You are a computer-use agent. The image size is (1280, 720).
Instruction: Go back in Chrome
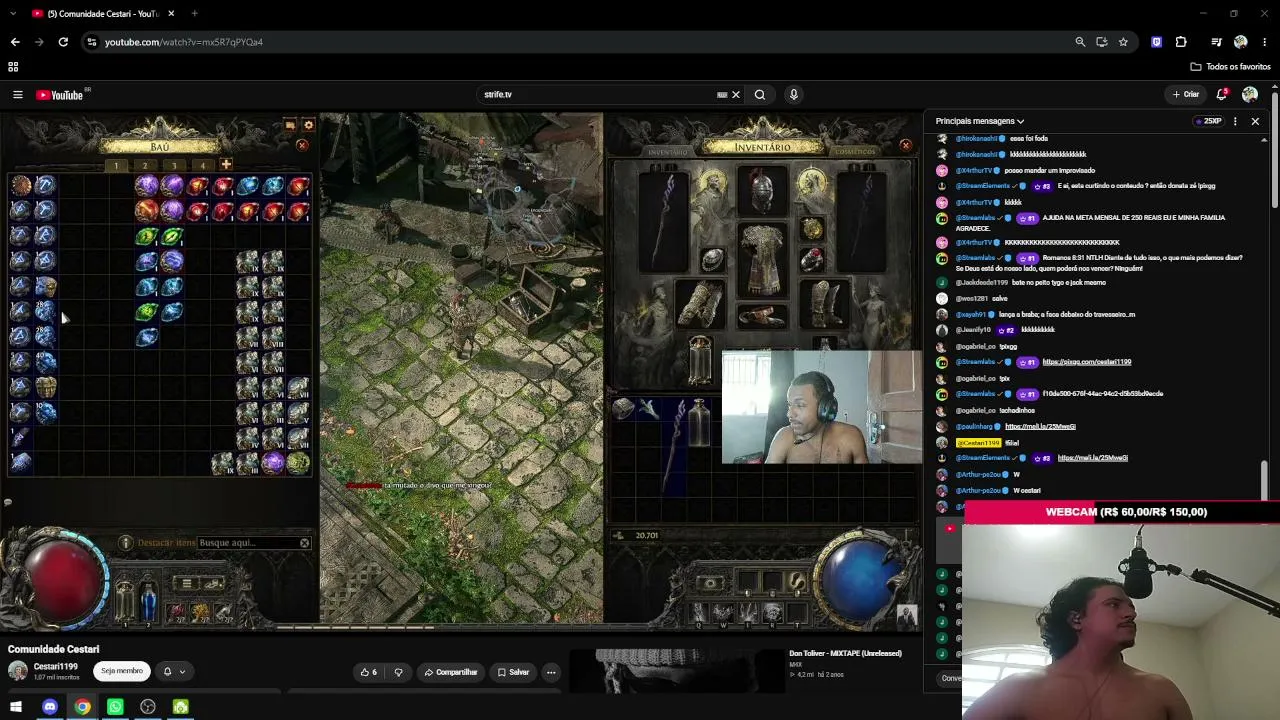[x=15, y=42]
